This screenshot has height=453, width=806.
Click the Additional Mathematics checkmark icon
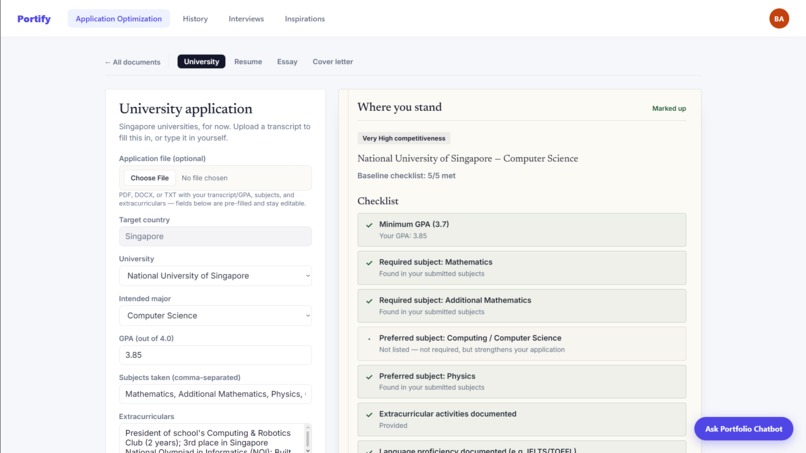click(x=369, y=301)
